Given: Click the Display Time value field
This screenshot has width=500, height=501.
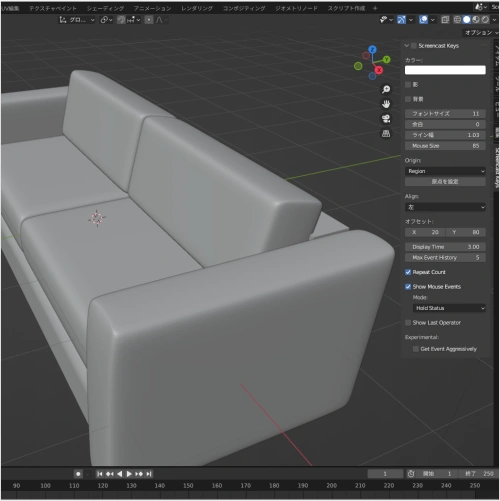Looking at the screenshot, I should pos(445,247).
